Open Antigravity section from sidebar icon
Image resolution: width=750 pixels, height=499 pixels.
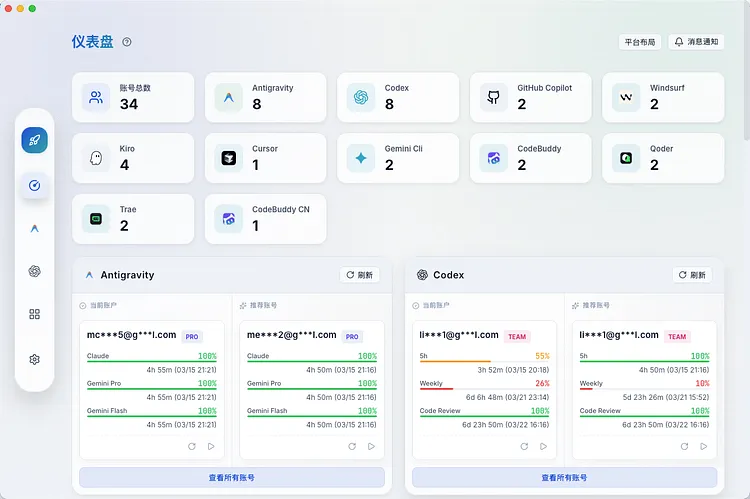click(34, 229)
